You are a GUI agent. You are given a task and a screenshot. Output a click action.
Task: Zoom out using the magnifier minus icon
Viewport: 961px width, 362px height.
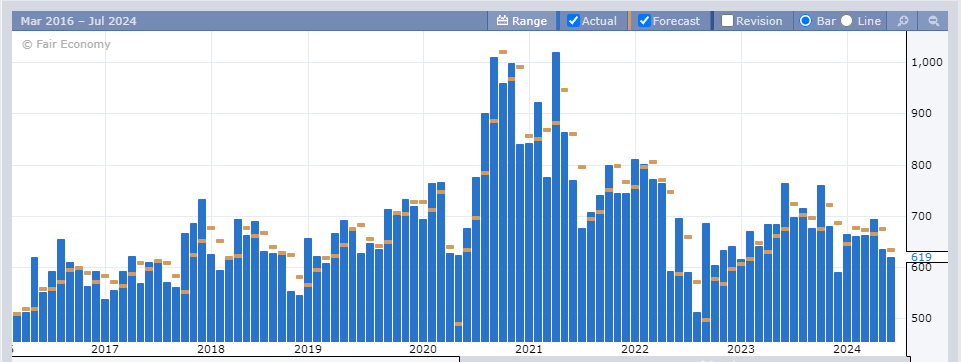933,21
